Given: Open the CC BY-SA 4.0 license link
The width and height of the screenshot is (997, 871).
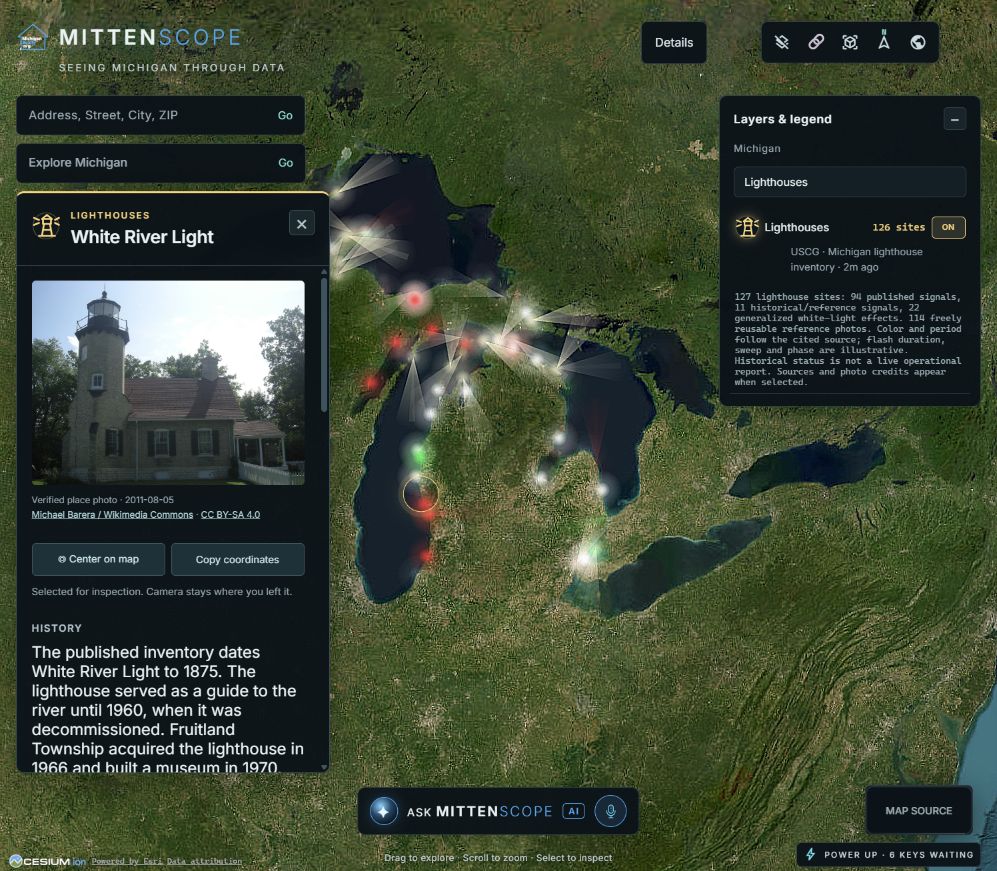Looking at the screenshot, I should (x=230, y=515).
